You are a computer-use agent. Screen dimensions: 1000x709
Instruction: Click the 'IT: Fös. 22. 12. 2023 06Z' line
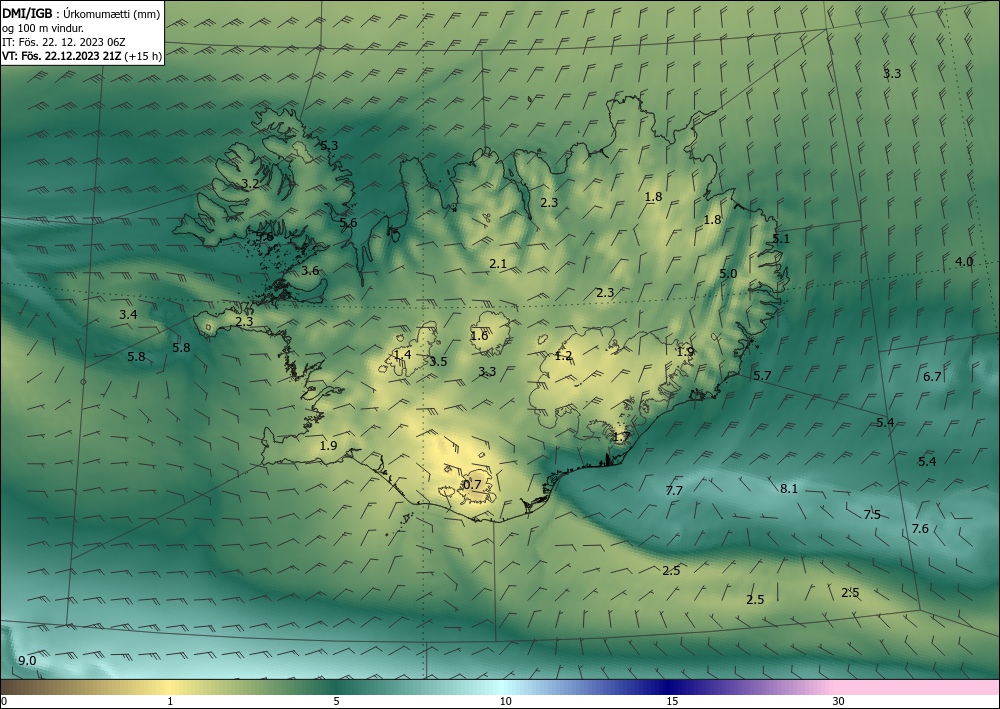(x=64, y=42)
